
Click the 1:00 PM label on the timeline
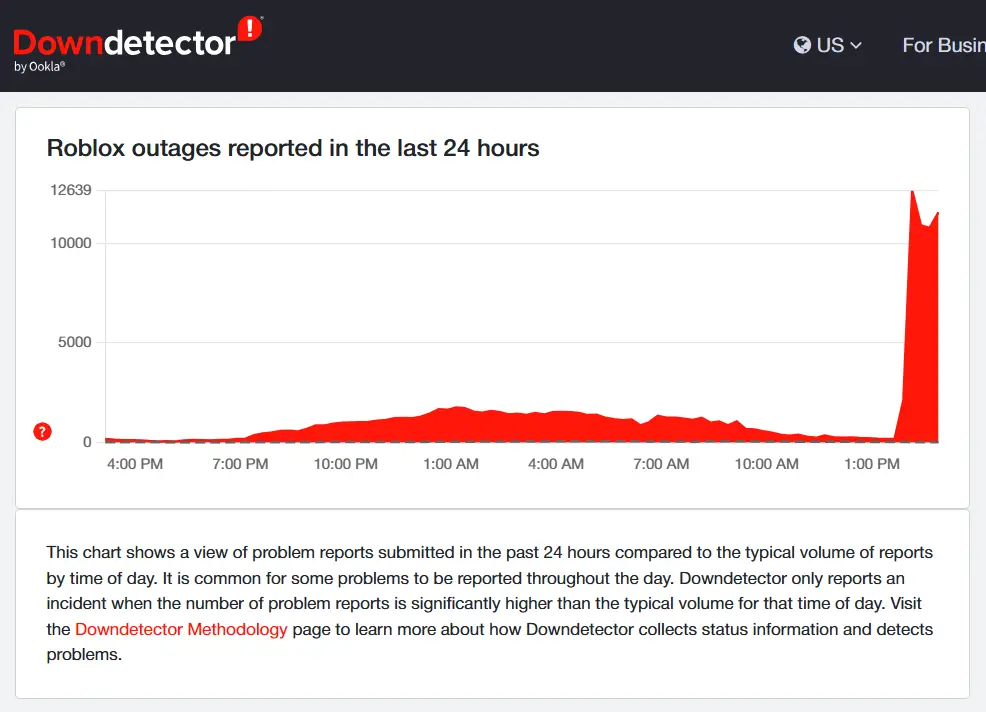tap(873, 463)
